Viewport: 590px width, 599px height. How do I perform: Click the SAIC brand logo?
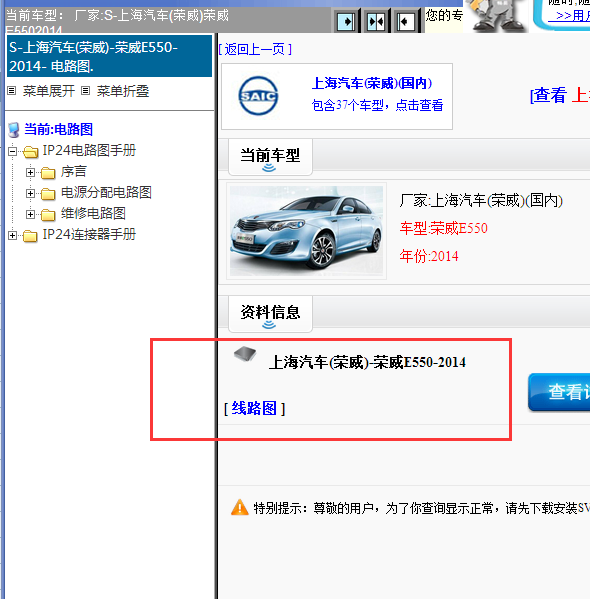(x=258, y=96)
